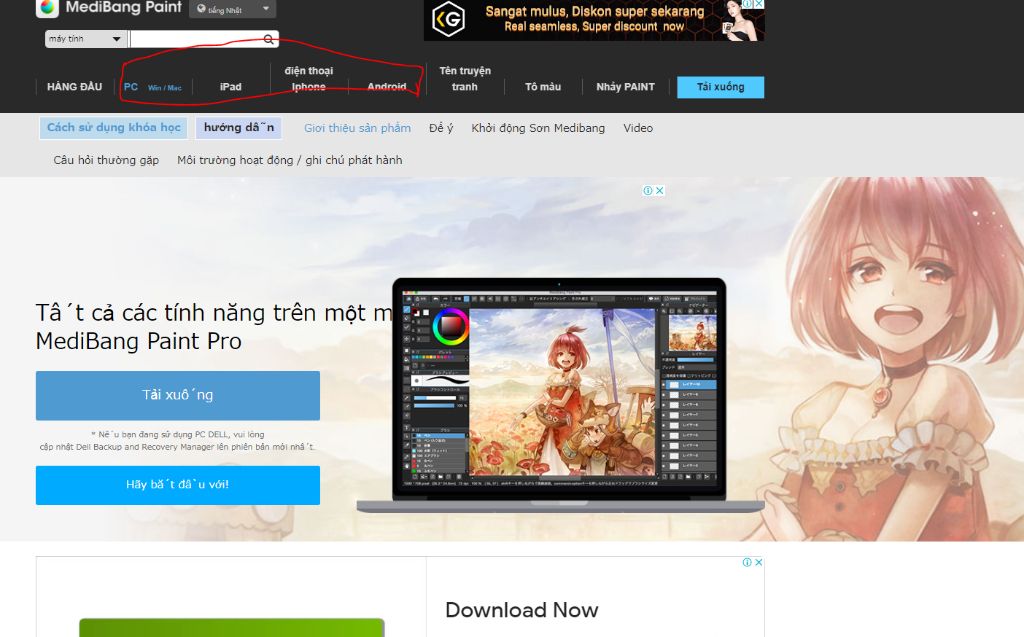Open the Video link
The height and width of the screenshot is (637, 1024).
pos(638,128)
